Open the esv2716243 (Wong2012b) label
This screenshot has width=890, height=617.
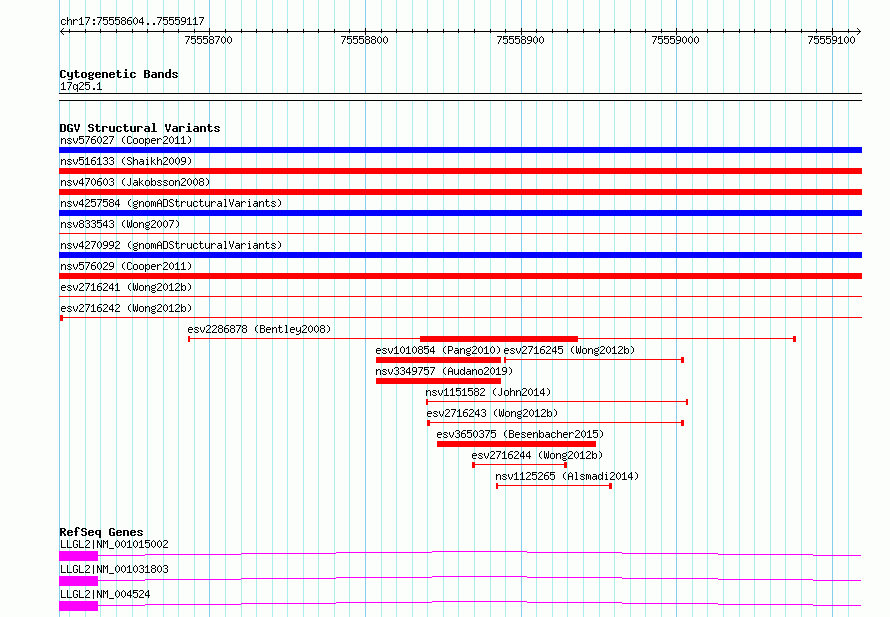[492, 413]
